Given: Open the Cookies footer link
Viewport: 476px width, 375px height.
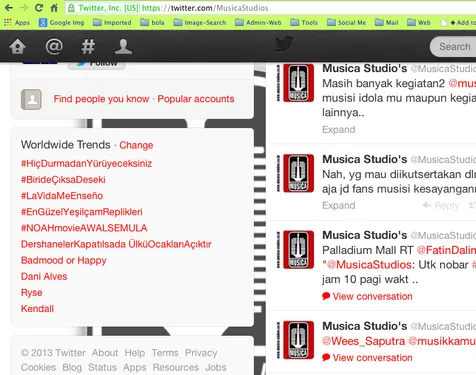Looking at the screenshot, I should coord(38,367).
